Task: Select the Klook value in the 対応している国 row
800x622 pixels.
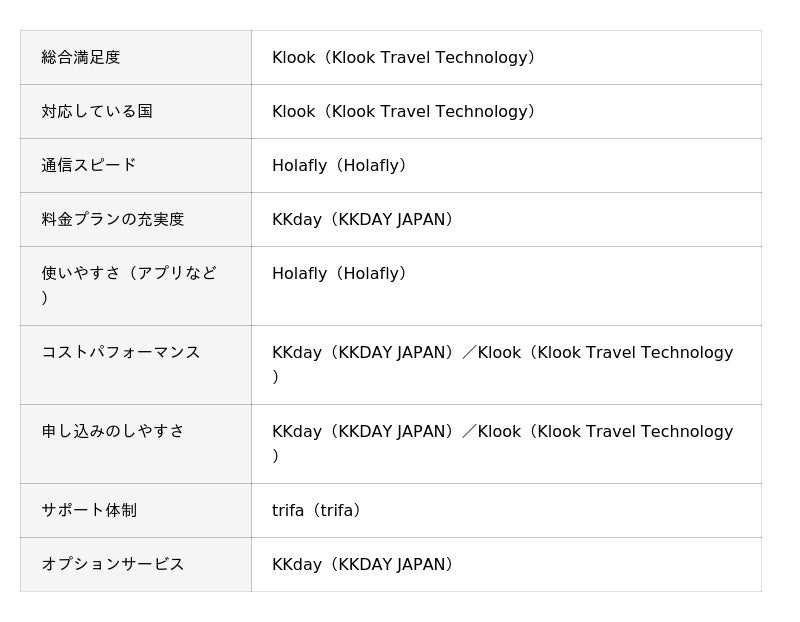Action: 404,112
